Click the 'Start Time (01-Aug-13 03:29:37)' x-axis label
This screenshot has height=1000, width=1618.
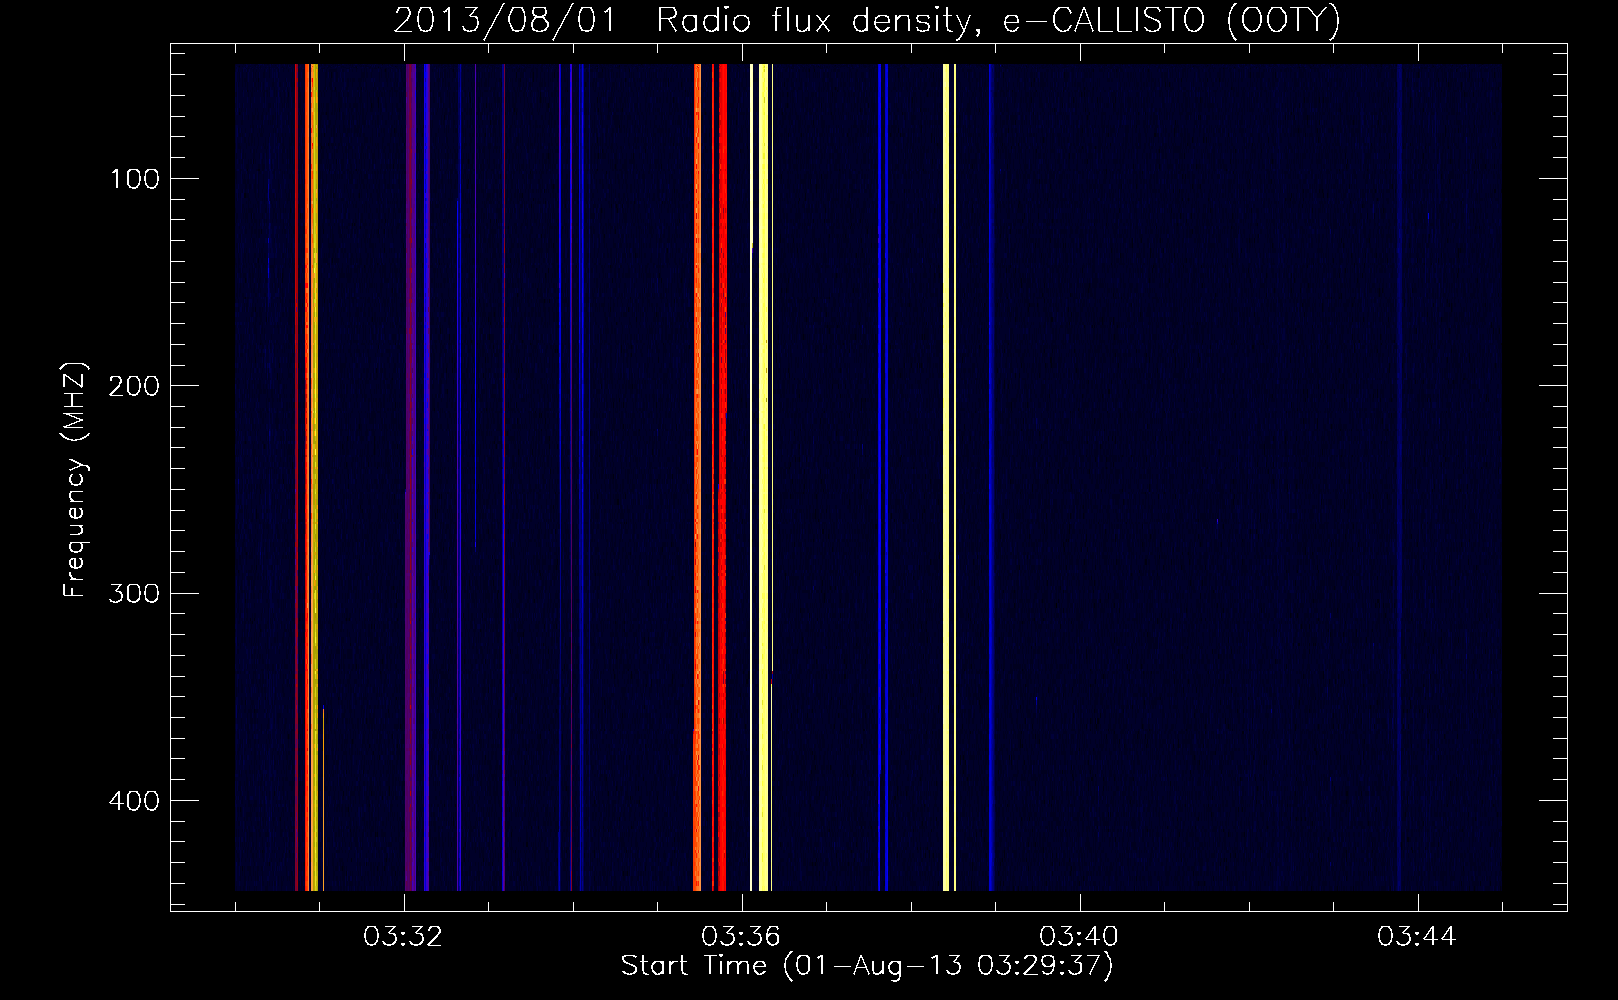pos(867,966)
